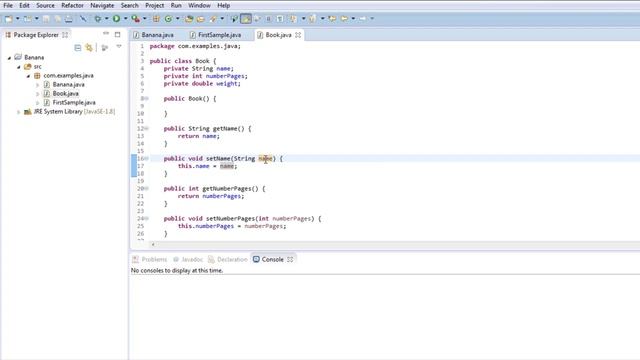Click the Run Last Tool icon with red toolbox
640x360 pixels.
(x=136, y=19)
